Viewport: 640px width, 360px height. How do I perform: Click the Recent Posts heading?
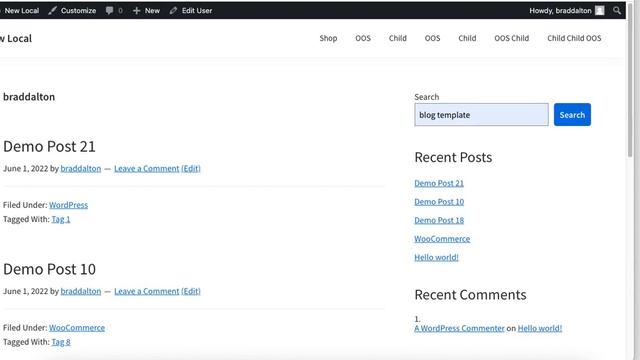pyautogui.click(x=453, y=158)
